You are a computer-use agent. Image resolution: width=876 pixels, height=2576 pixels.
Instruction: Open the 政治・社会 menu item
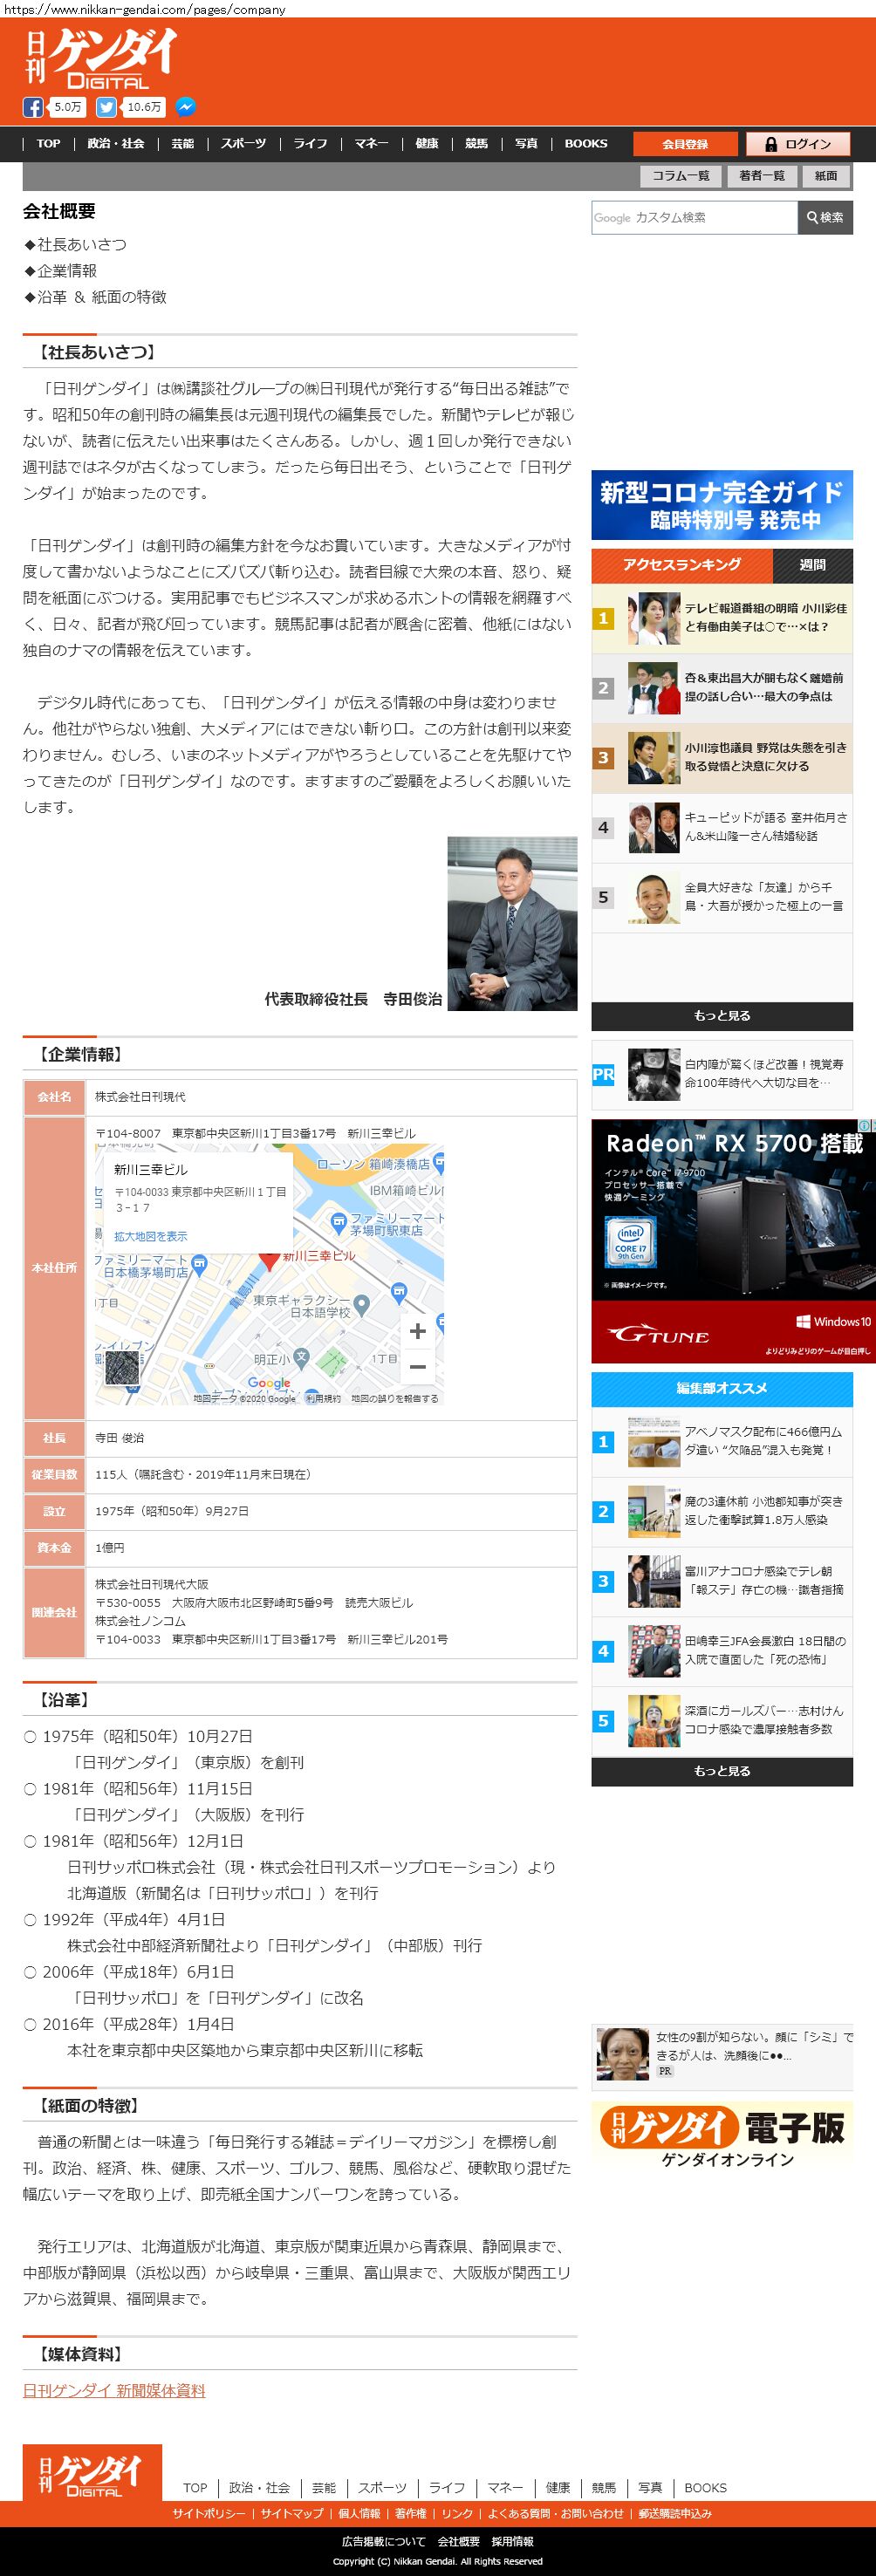(x=116, y=144)
